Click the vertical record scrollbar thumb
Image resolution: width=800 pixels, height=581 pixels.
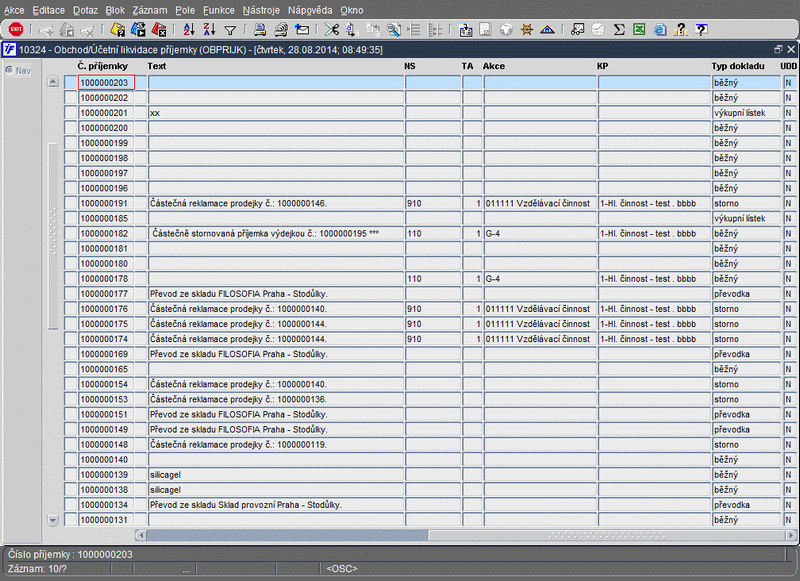click(53, 237)
